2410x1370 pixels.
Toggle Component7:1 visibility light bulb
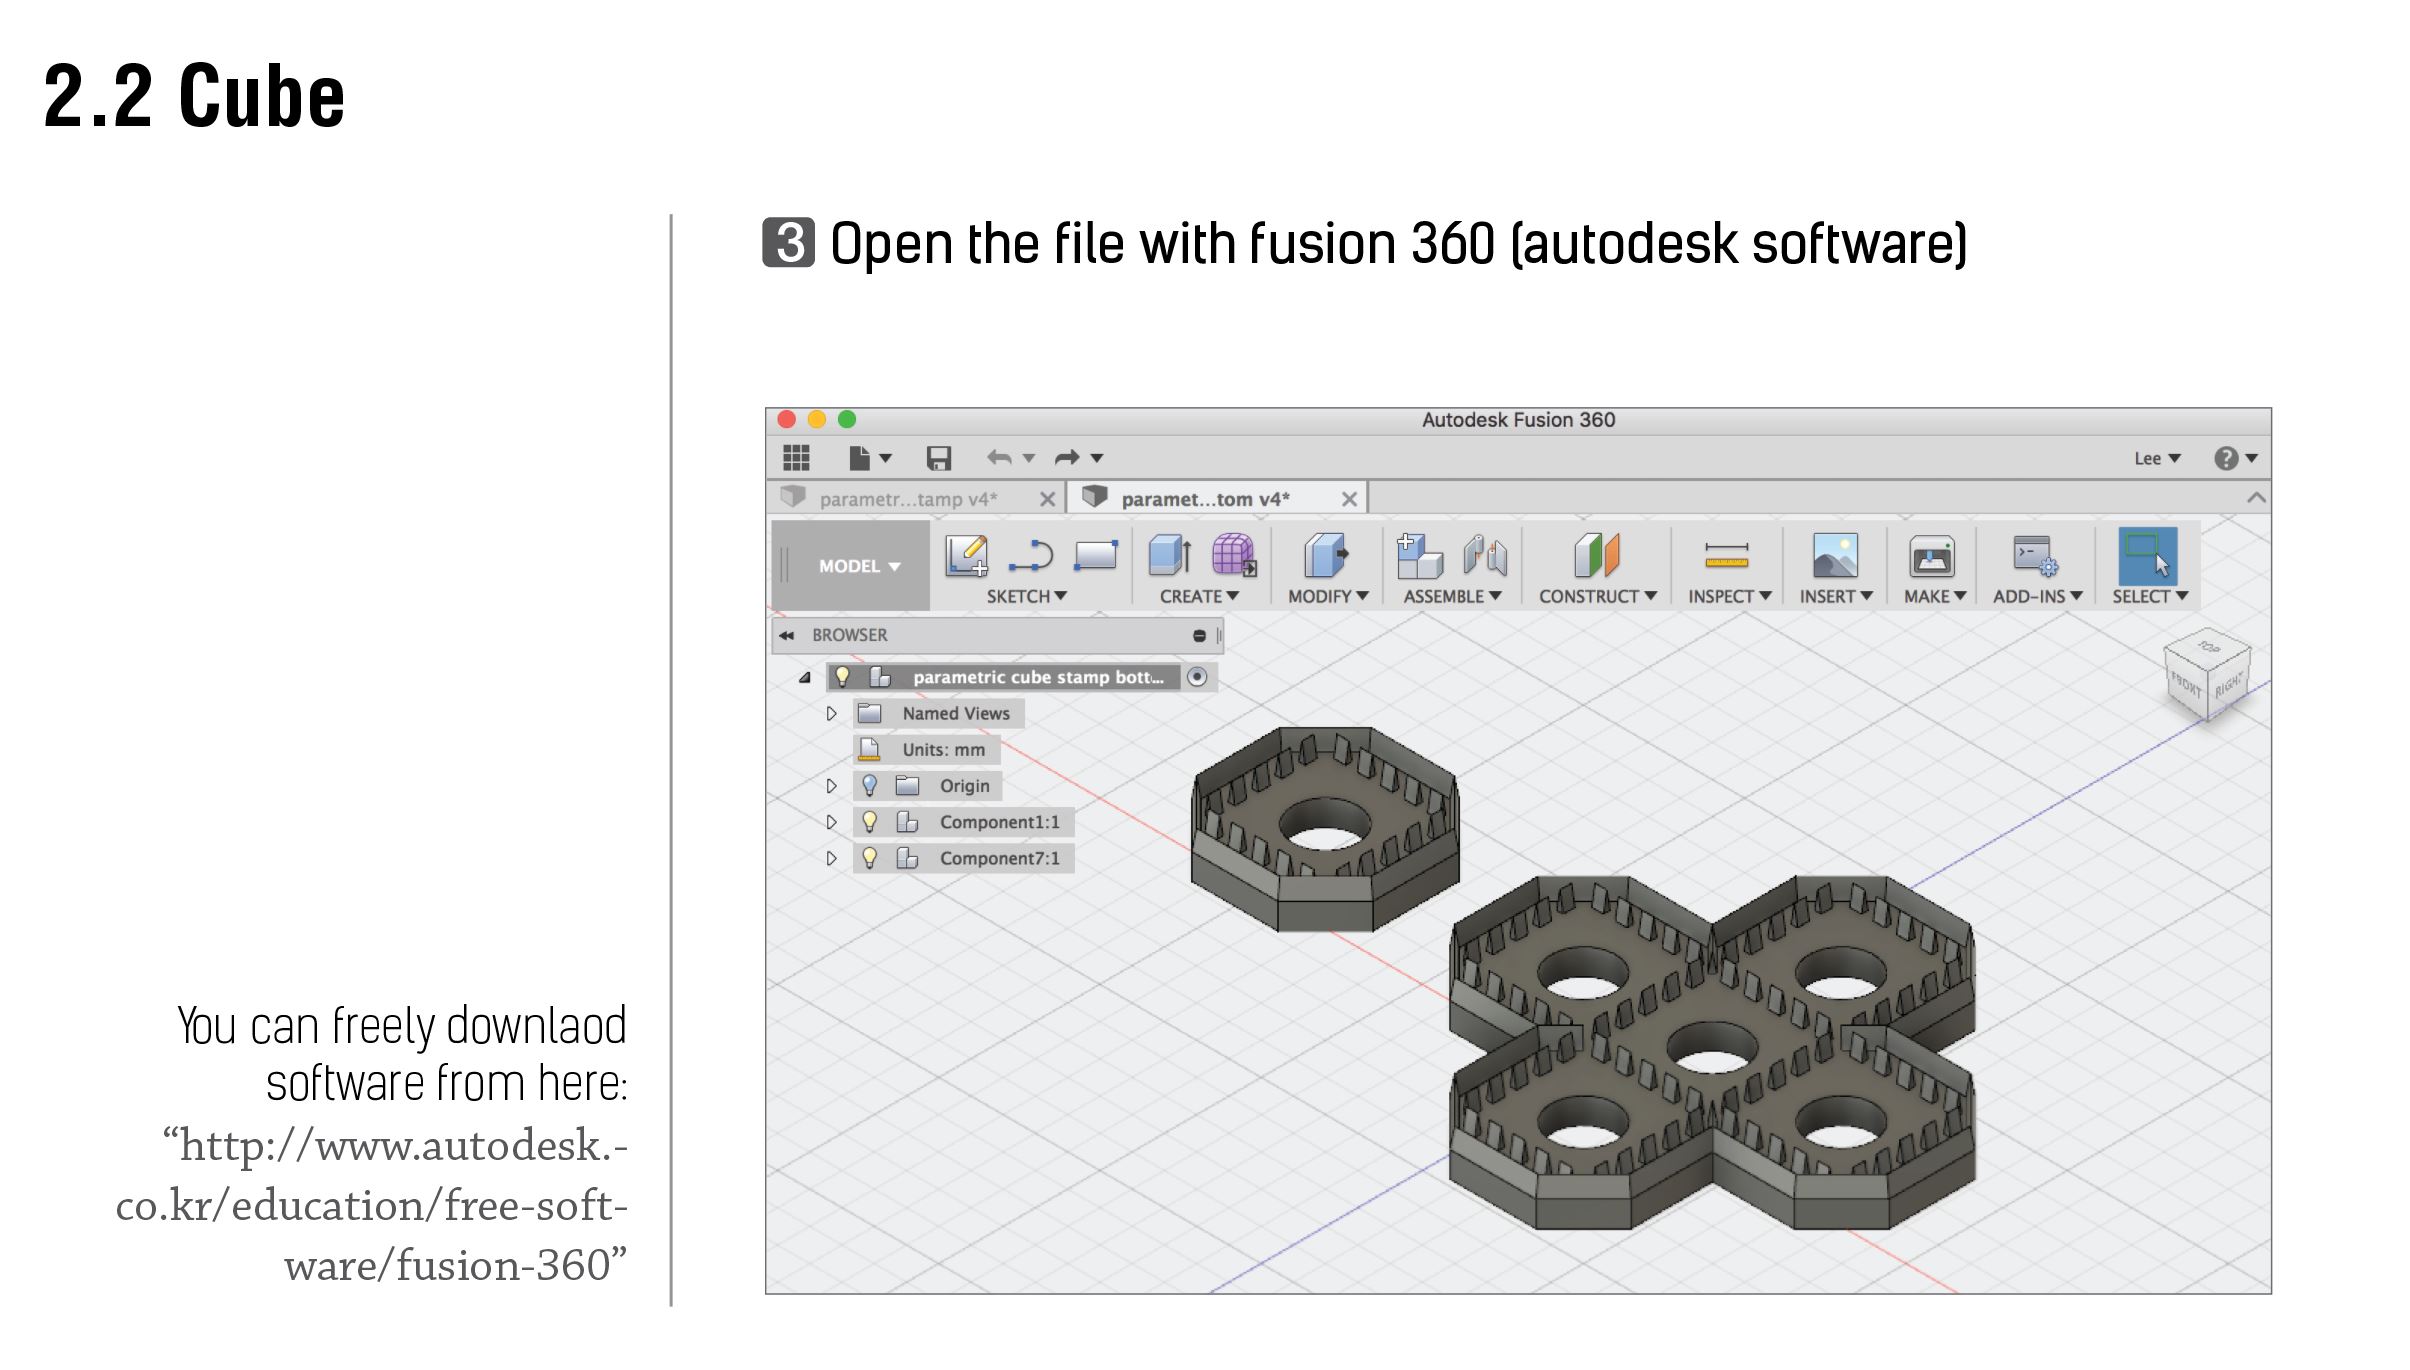coord(869,858)
